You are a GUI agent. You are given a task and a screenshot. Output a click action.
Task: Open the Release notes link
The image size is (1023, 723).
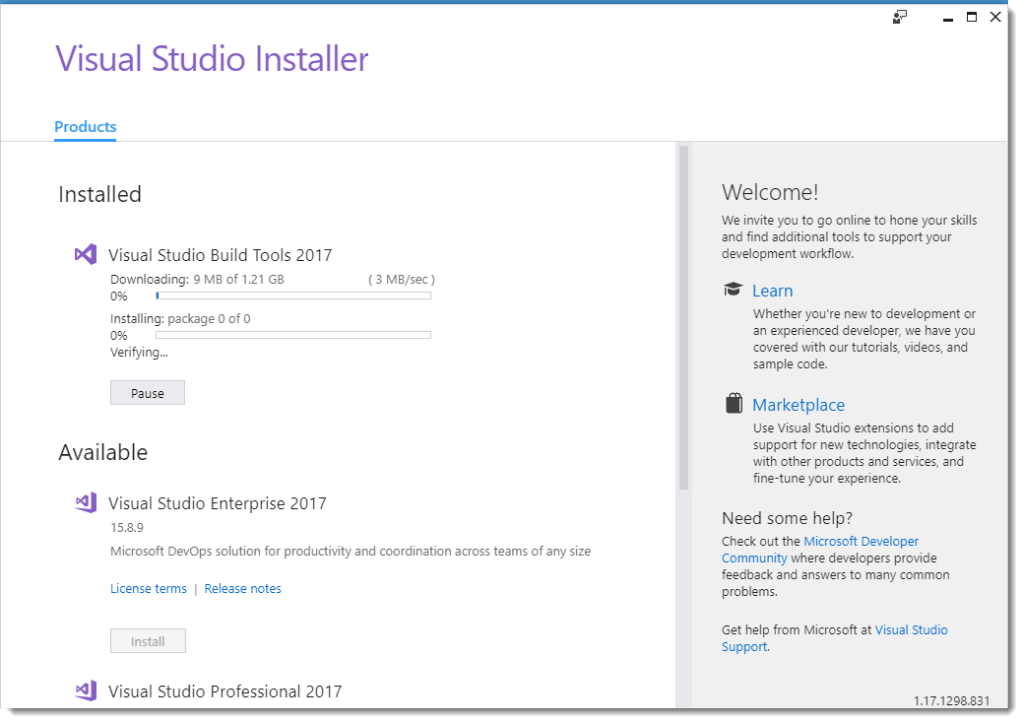click(x=243, y=589)
